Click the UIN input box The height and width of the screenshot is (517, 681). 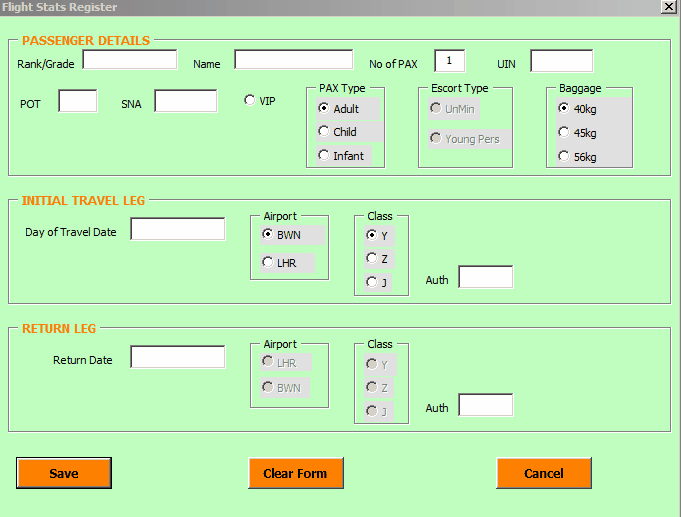[x=562, y=60]
